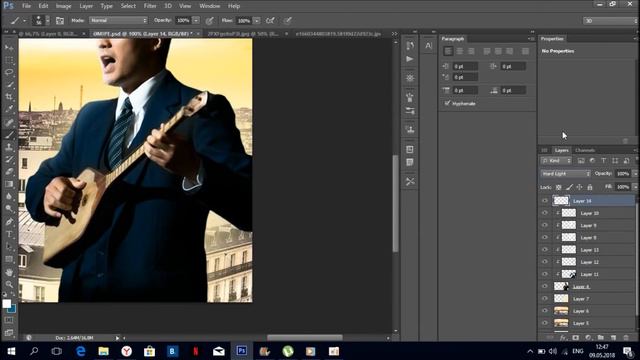The height and width of the screenshot is (360, 640).
Task: Toggle lock all (padlock) in Layers panel
Action: [590, 187]
